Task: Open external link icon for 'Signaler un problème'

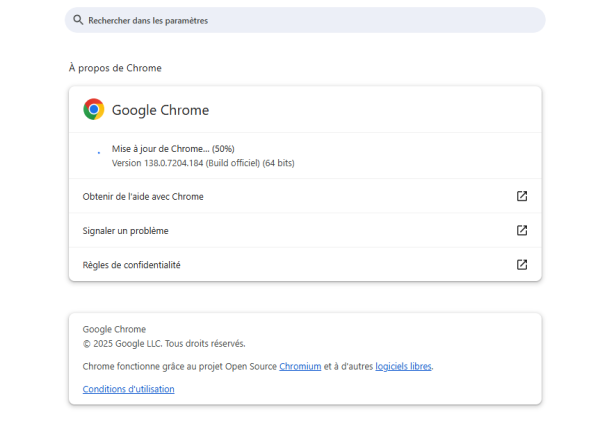Action: [522, 230]
